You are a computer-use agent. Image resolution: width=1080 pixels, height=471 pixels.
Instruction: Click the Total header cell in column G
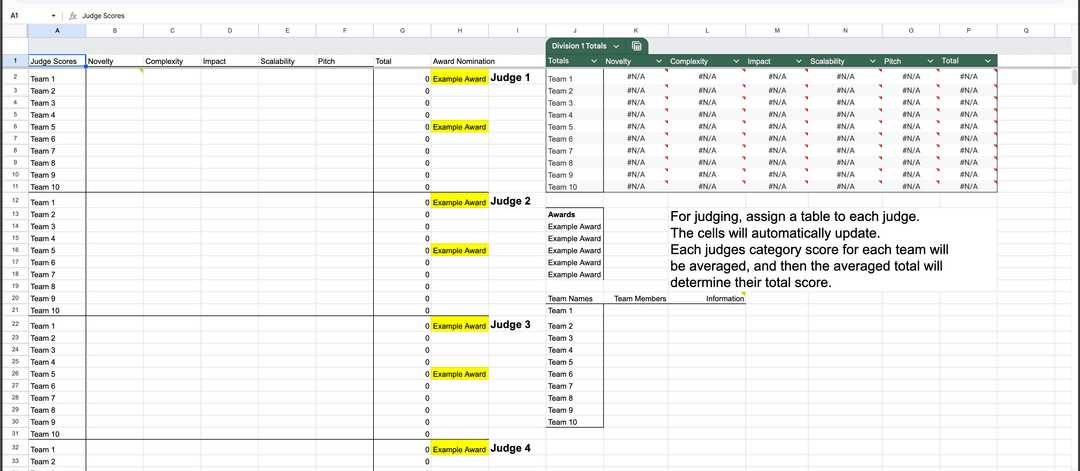click(402, 61)
